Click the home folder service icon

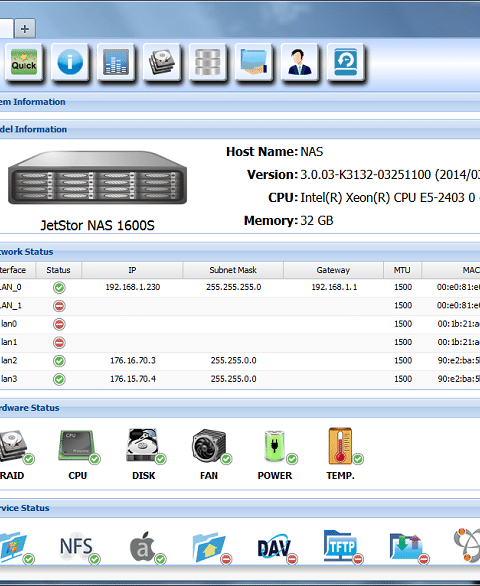212,548
